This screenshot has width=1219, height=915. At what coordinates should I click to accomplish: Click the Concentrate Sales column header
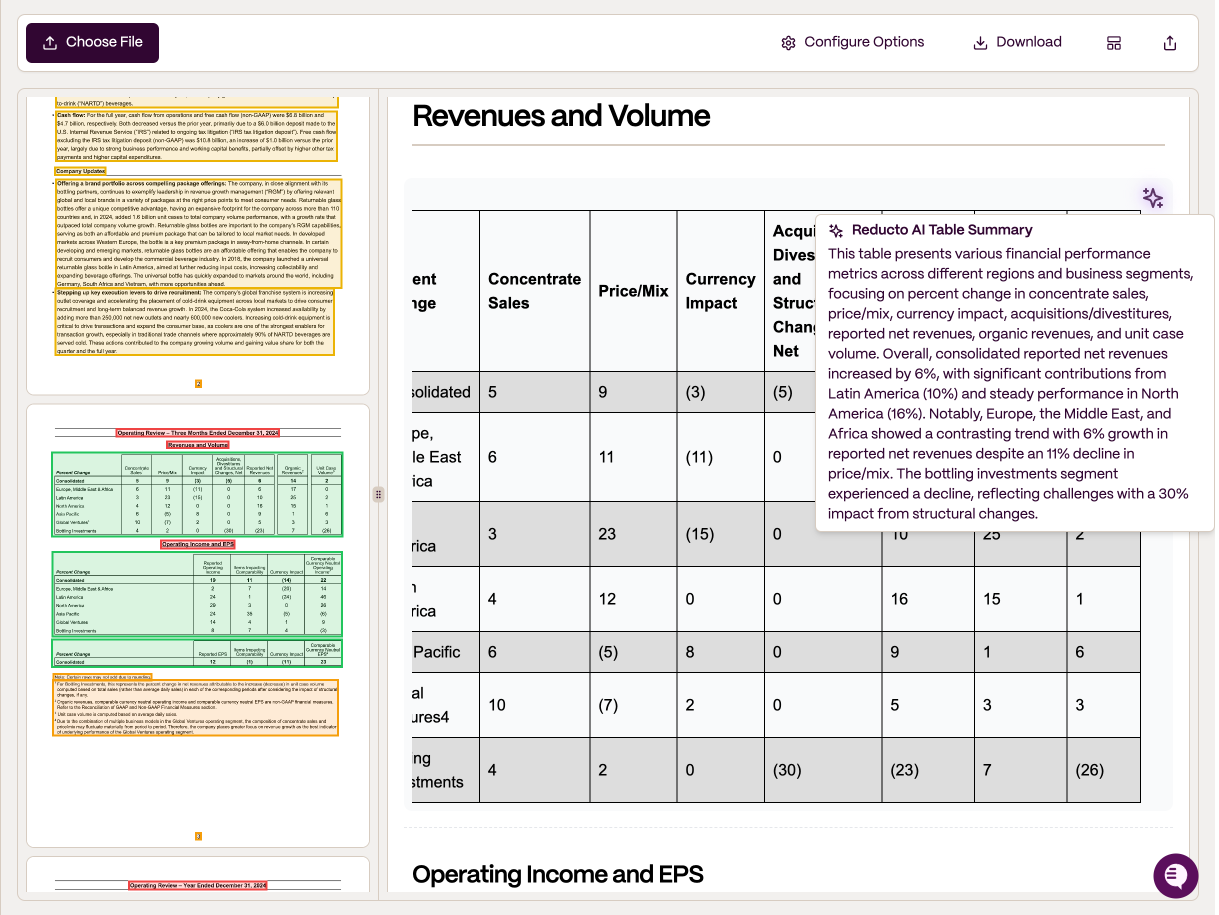tap(534, 291)
